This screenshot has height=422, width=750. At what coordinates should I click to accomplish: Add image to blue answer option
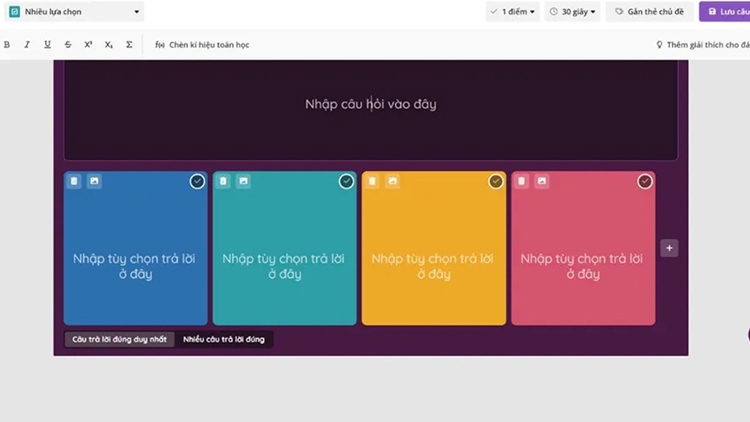pos(94,181)
